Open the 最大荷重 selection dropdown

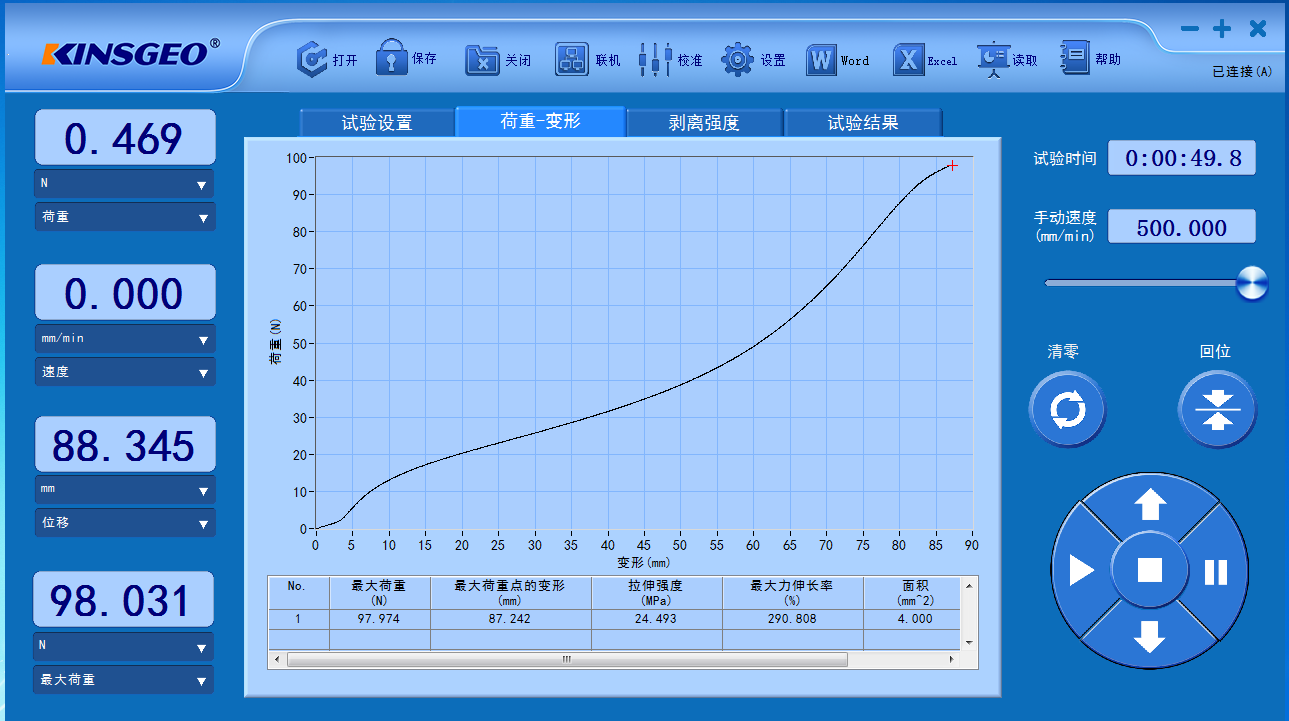(x=122, y=679)
